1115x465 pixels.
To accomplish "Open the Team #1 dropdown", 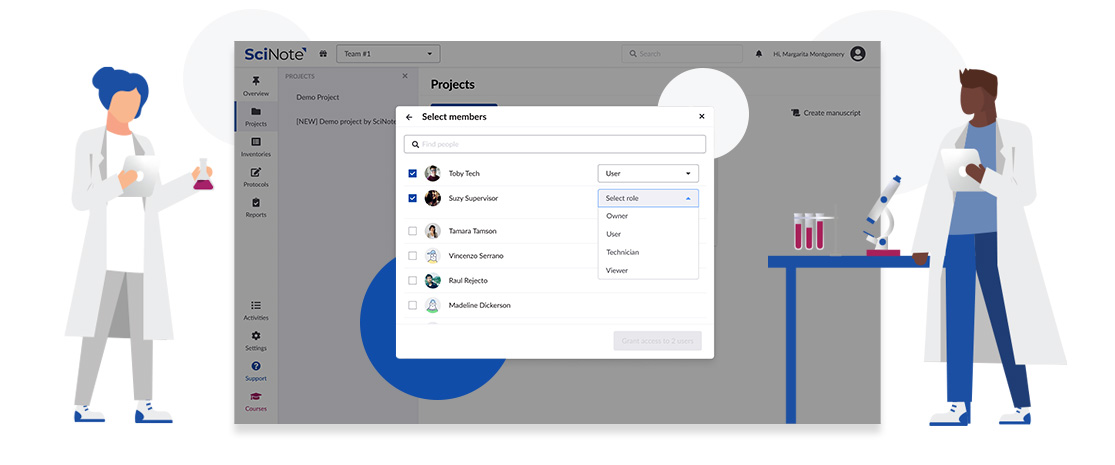I will point(388,53).
